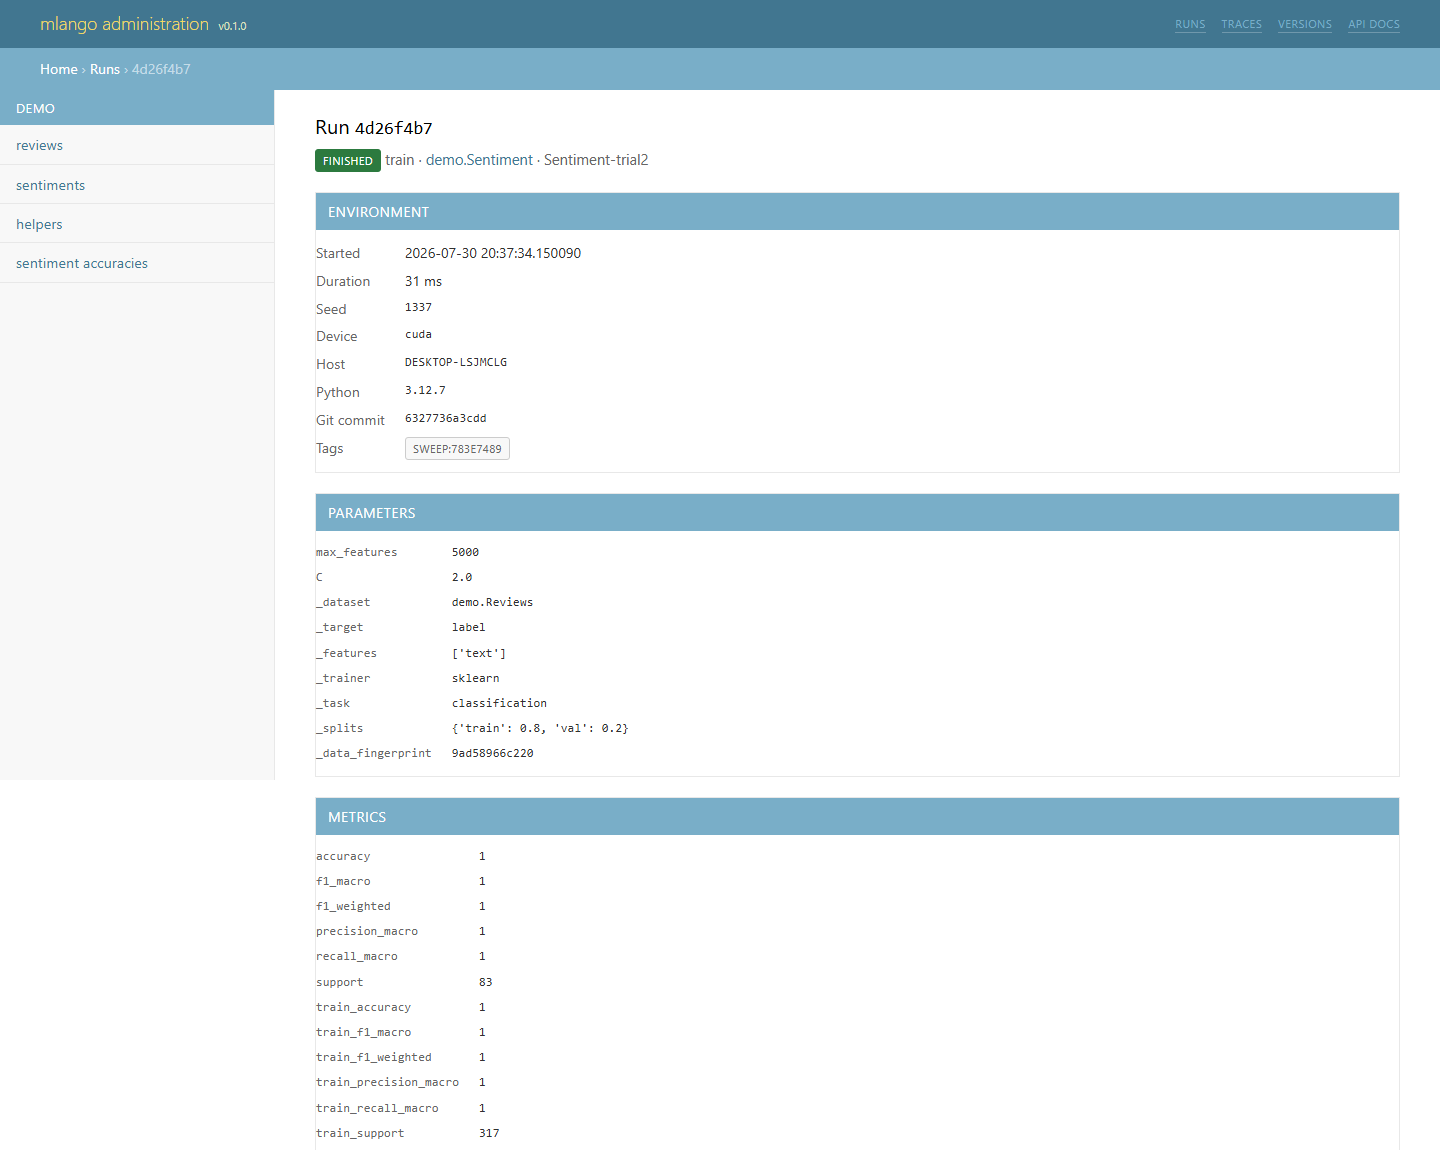Image resolution: width=1440 pixels, height=1150 pixels.
Task: Open the RUNS link in header
Action: click(1190, 24)
